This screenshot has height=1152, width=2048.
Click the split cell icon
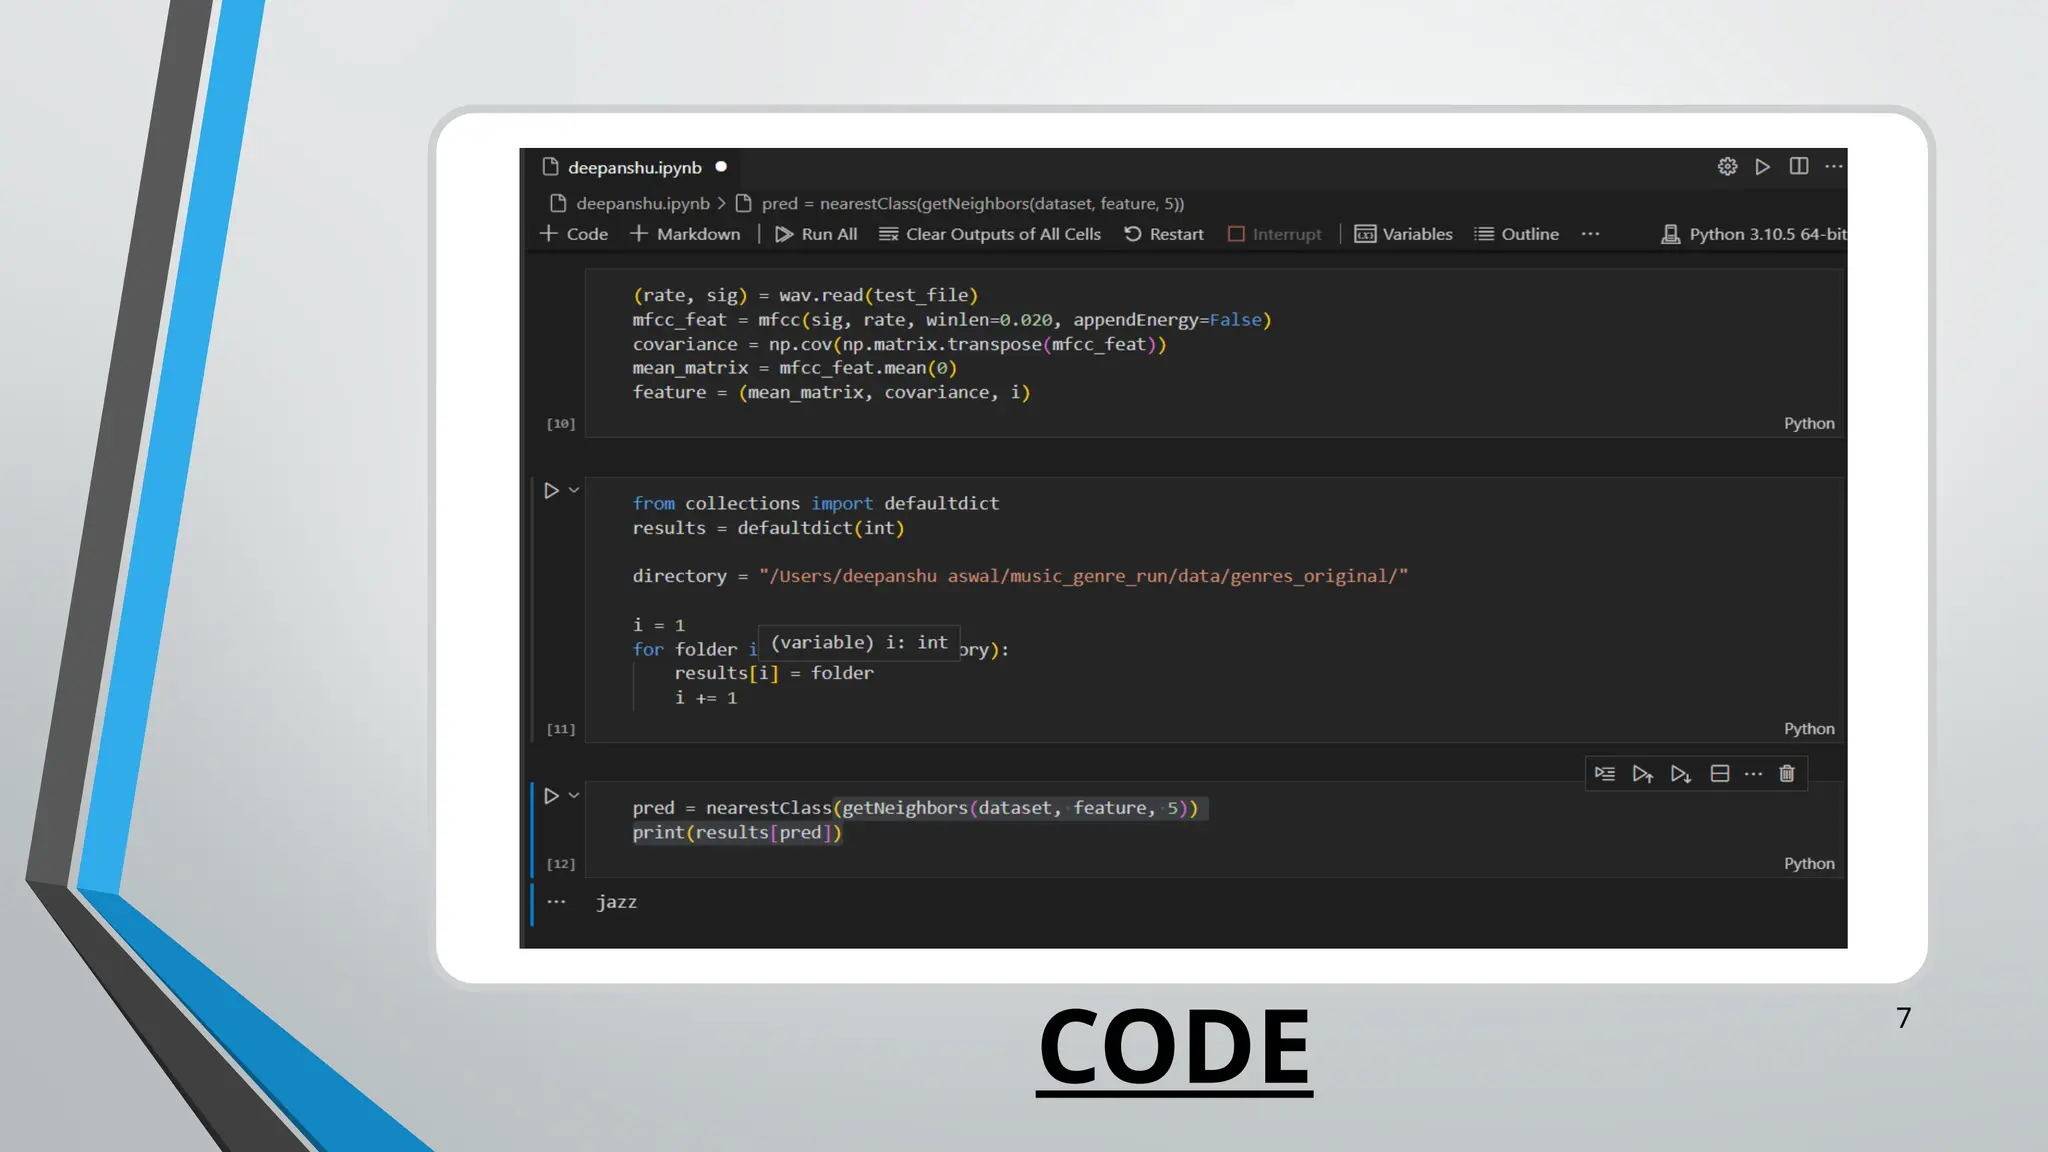coord(1719,774)
